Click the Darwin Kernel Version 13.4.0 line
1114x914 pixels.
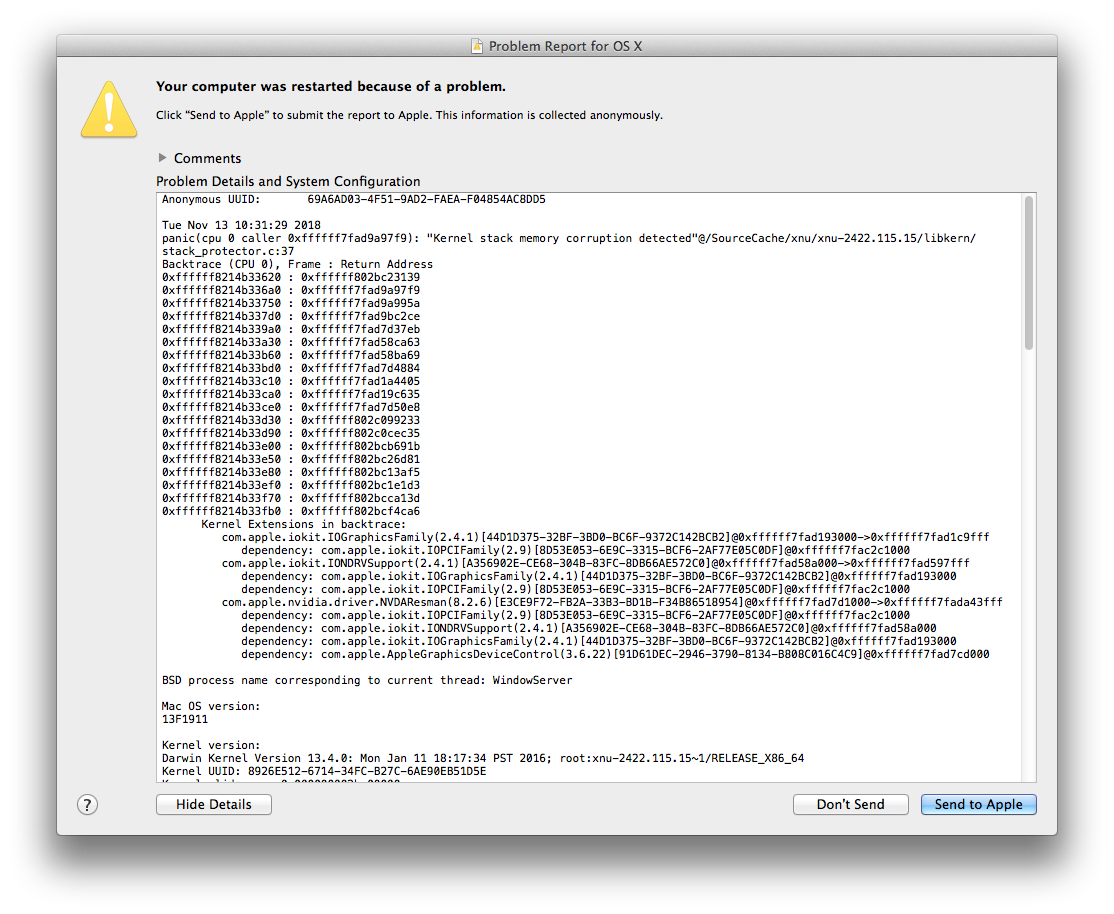click(483, 758)
